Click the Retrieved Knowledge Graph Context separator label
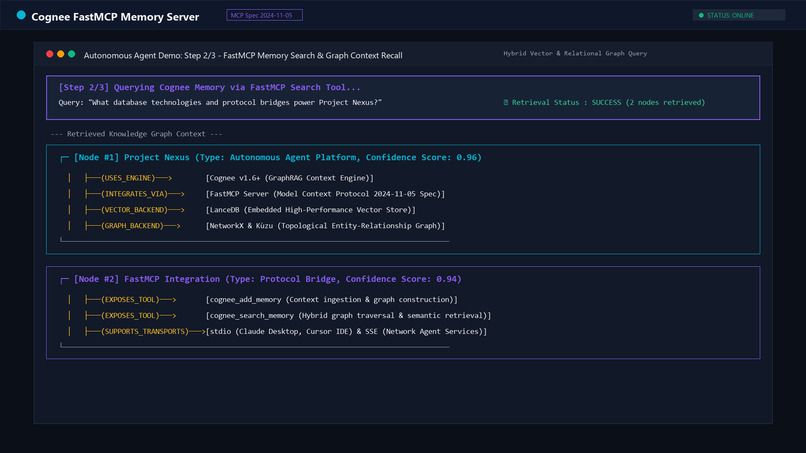This screenshot has width=806, height=453. click(137, 134)
